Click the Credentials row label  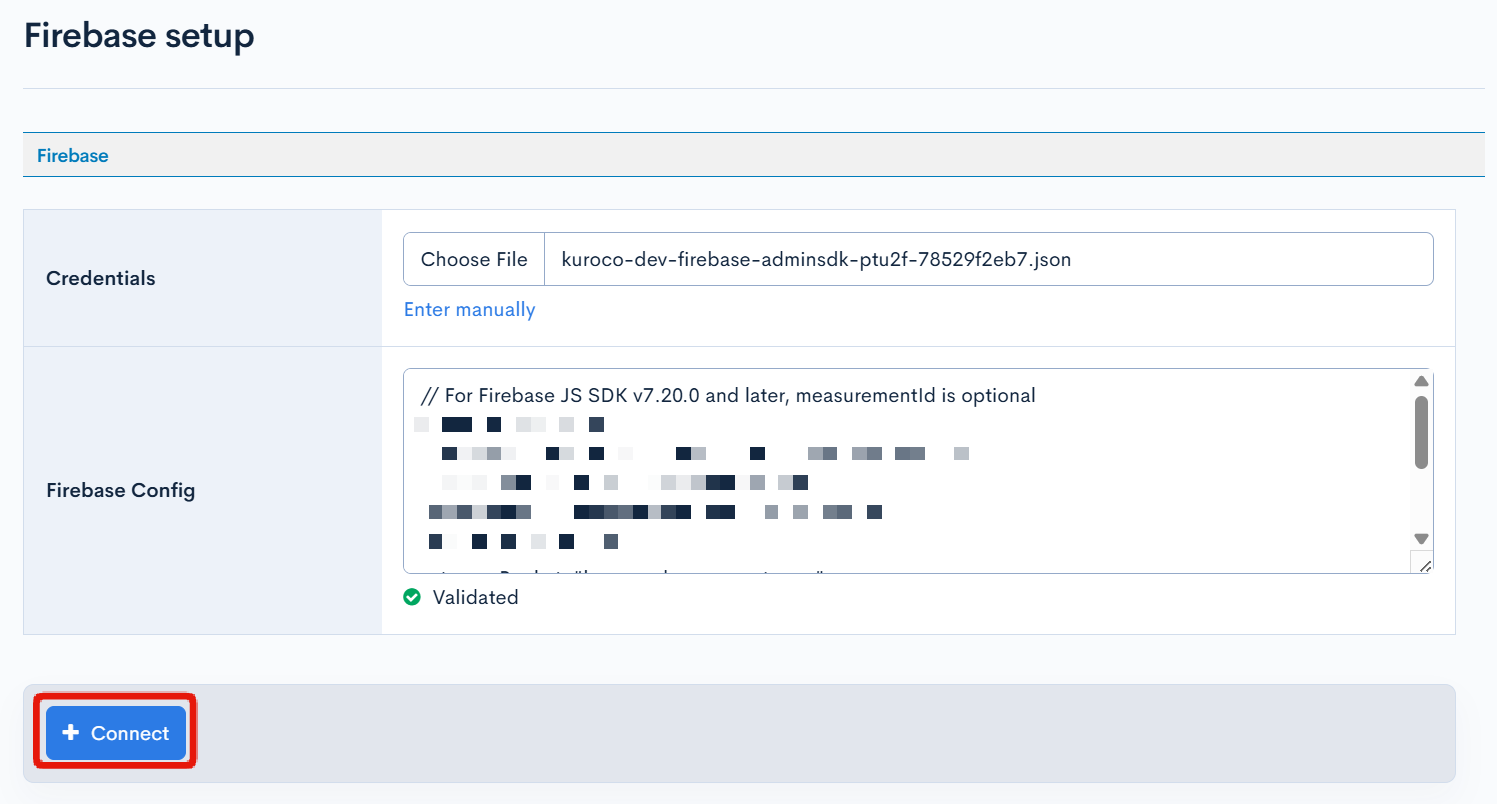pos(101,278)
